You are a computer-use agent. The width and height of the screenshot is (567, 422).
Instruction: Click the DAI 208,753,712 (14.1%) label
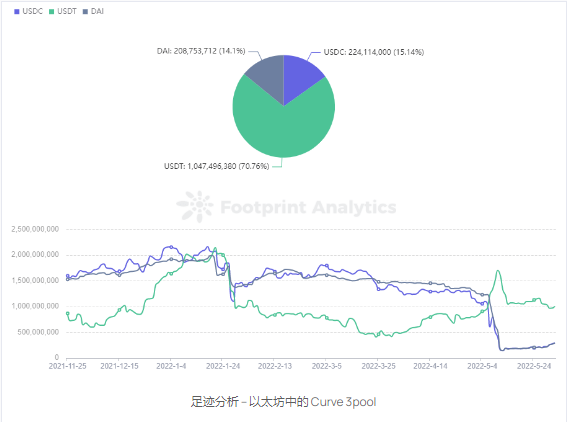click(x=201, y=51)
